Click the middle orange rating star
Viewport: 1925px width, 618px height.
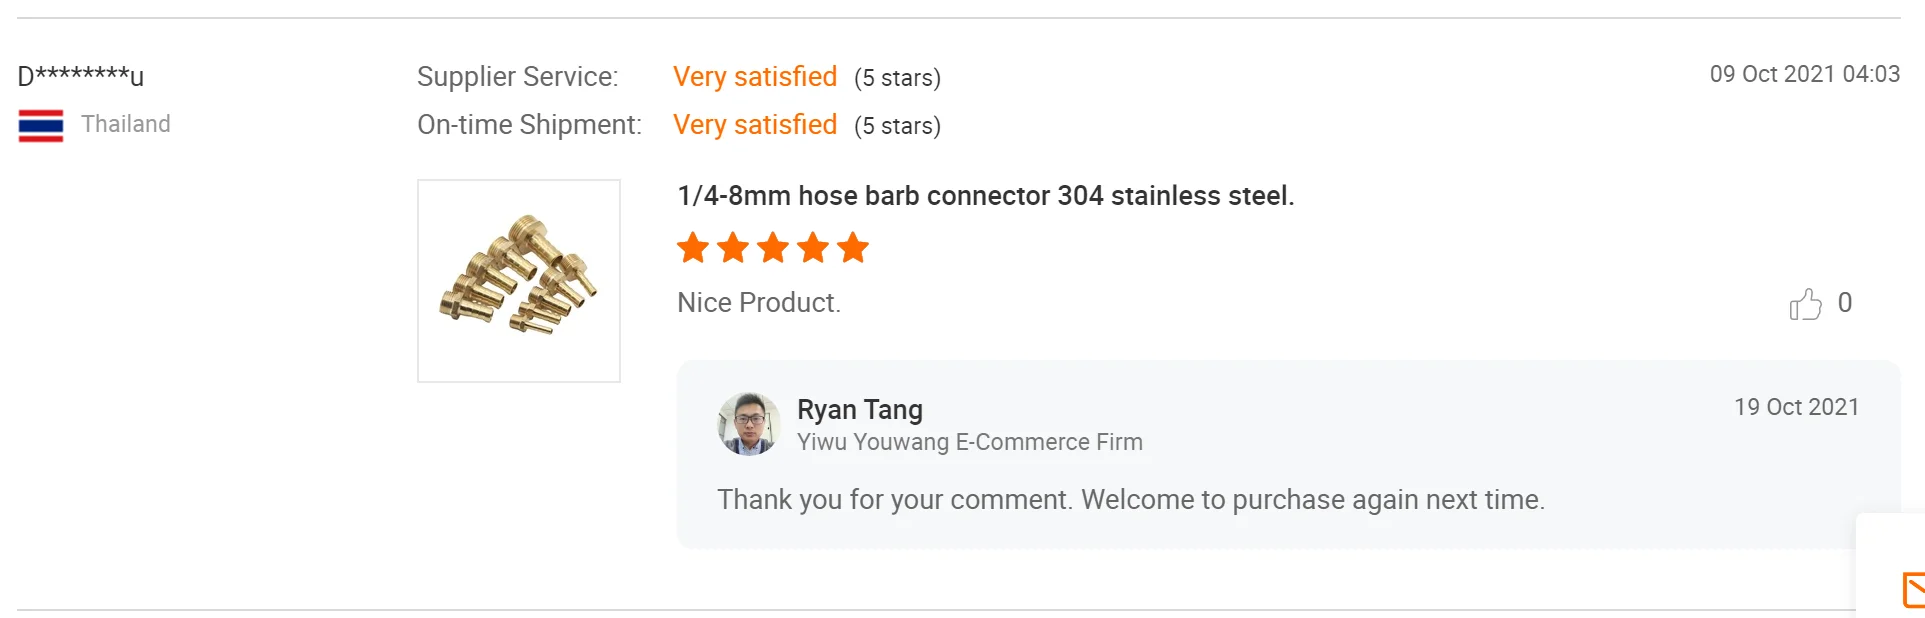[x=773, y=247]
